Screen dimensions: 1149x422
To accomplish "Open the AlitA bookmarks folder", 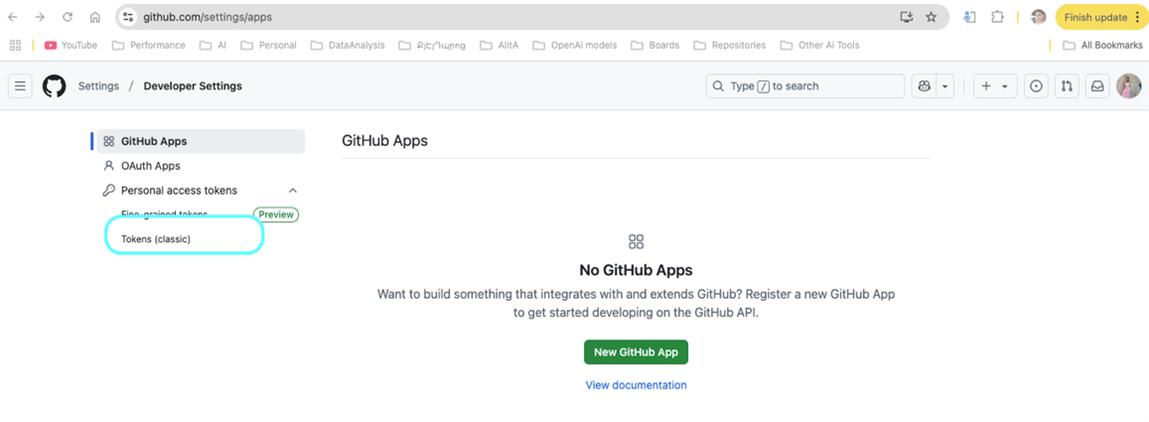I will [x=499, y=45].
